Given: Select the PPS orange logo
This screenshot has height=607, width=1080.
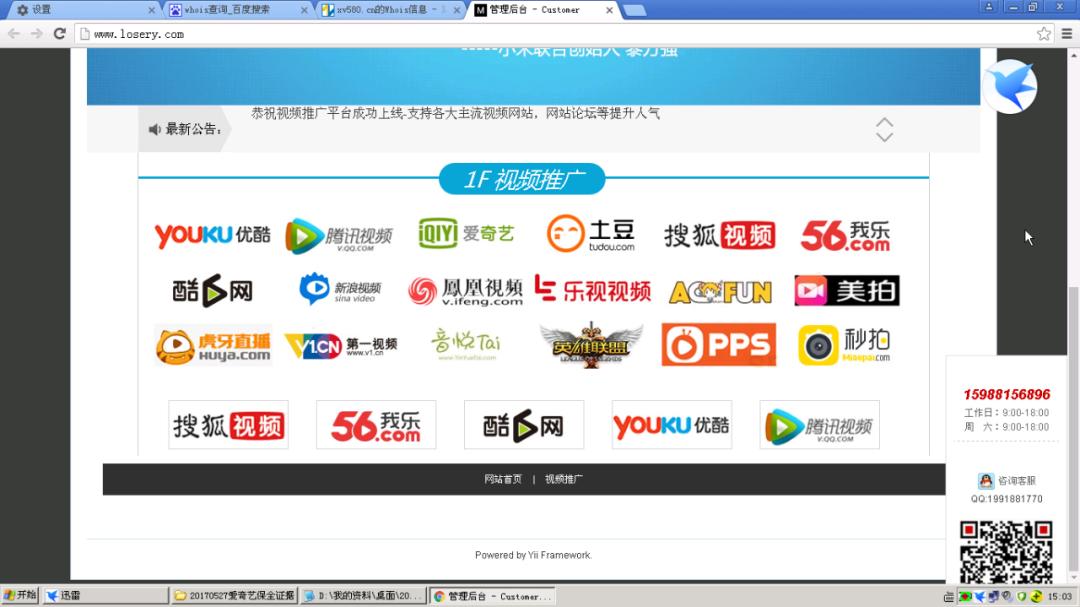Looking at the screenshot, I should (718, 345).
